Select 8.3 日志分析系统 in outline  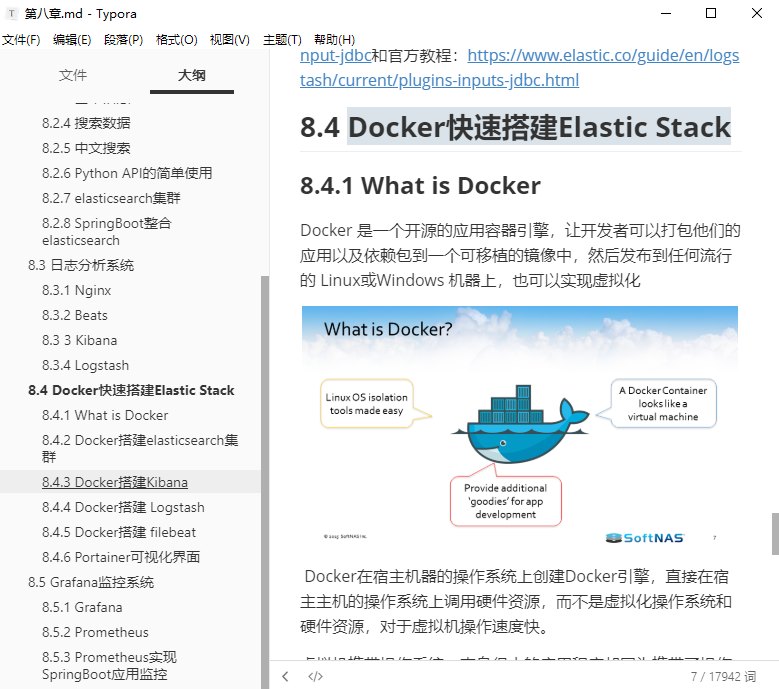[81, 265]
